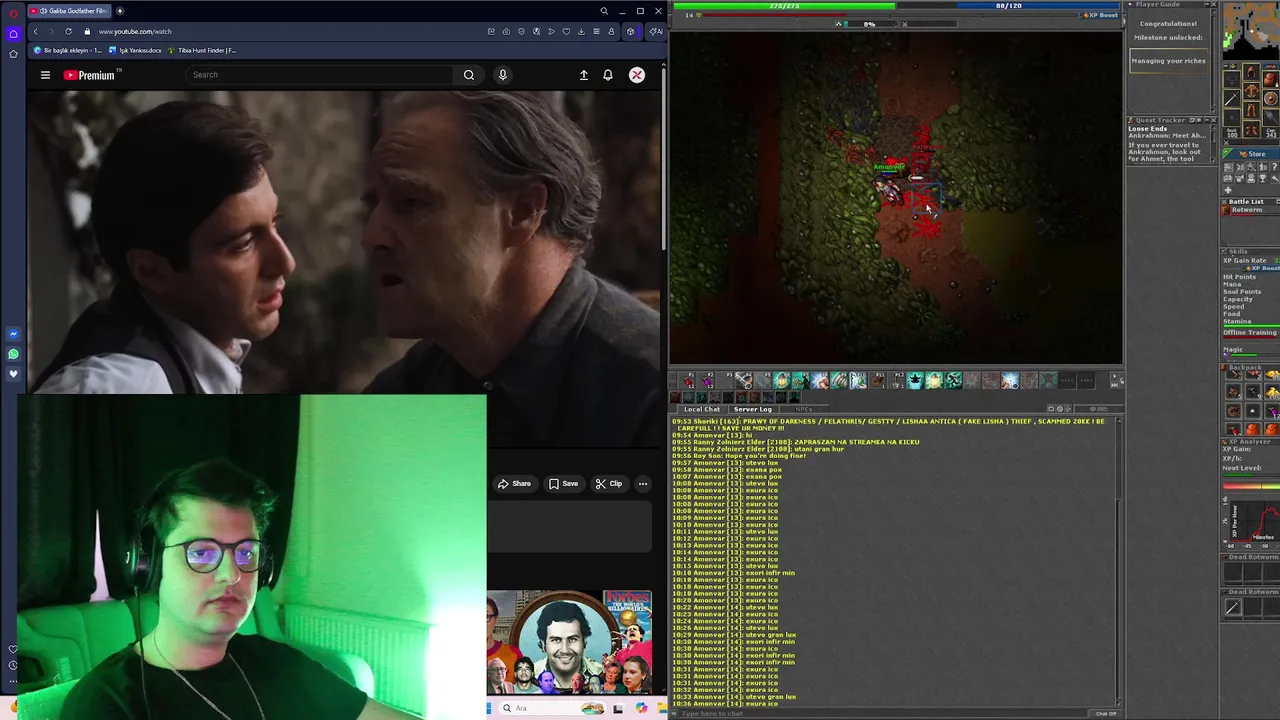
Task: Save the video to a playlist
Action: [x=564, y=484]
